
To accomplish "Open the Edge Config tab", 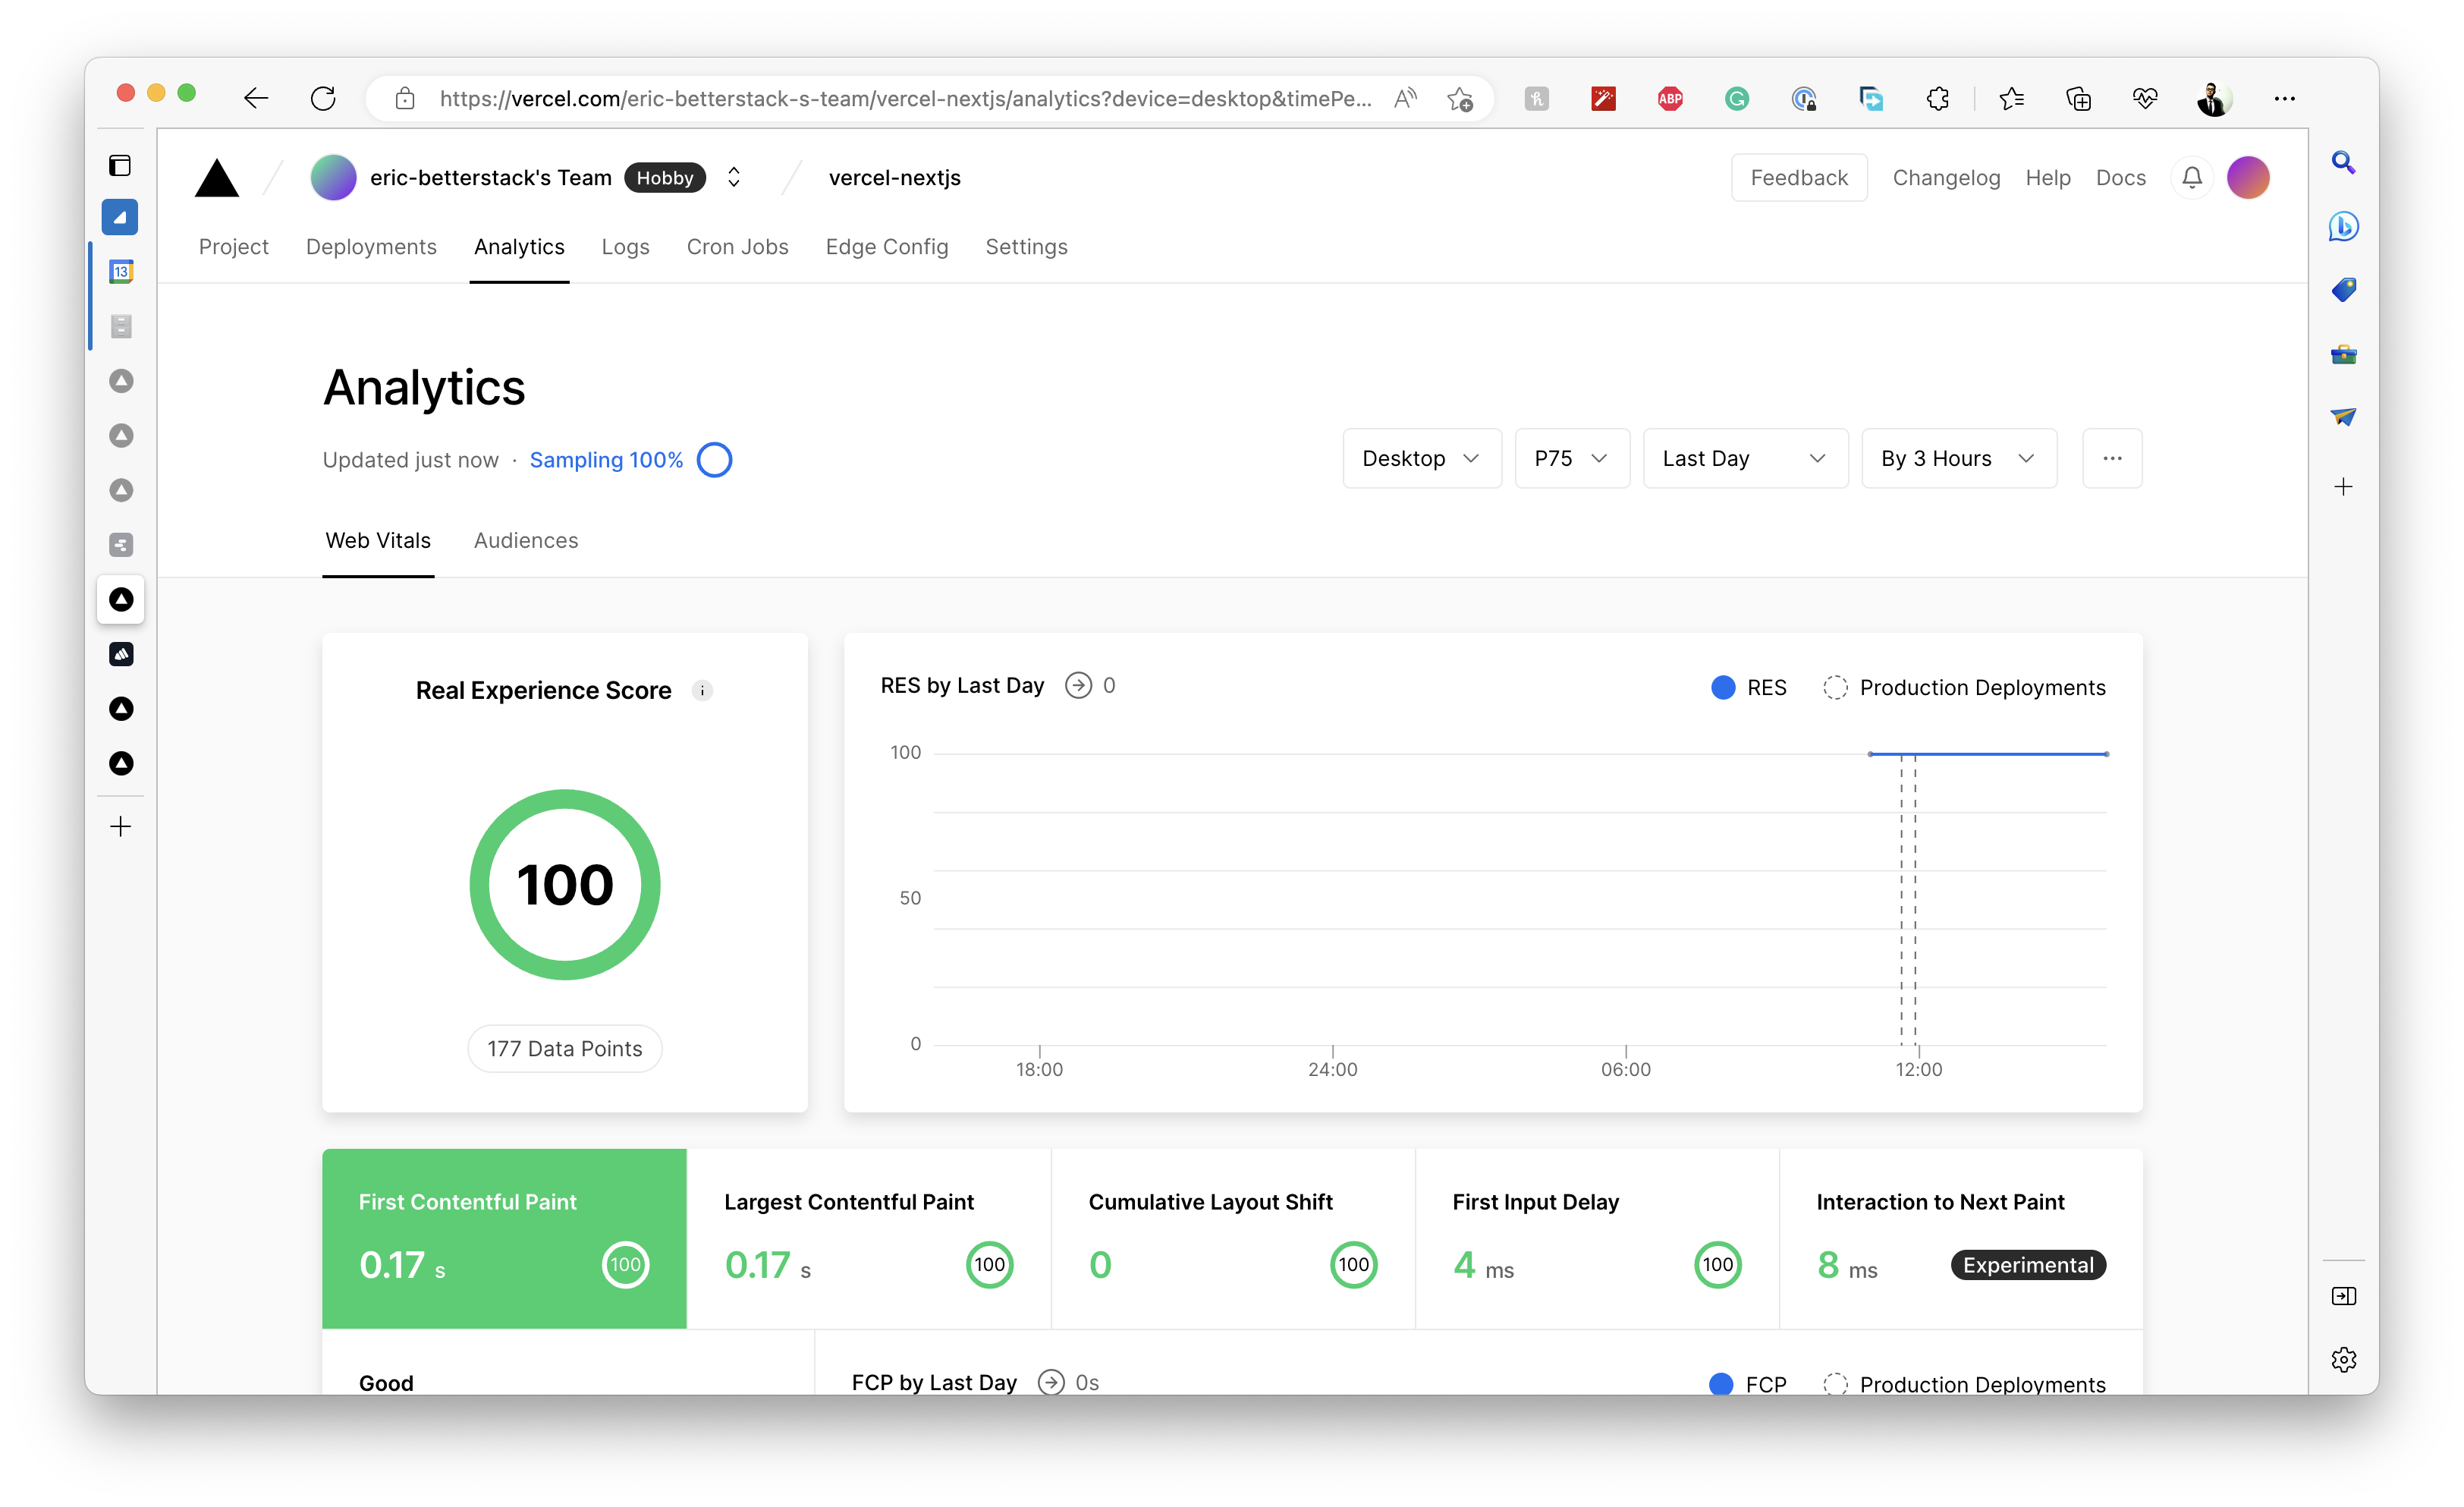I will 886,246.
